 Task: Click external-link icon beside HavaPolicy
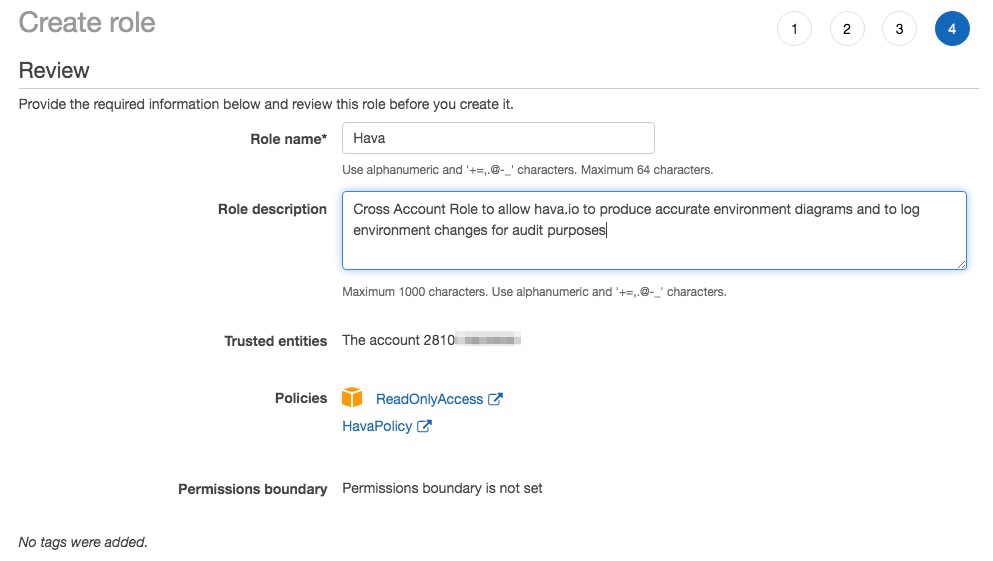pyautogui.click(x=424, y=426)
